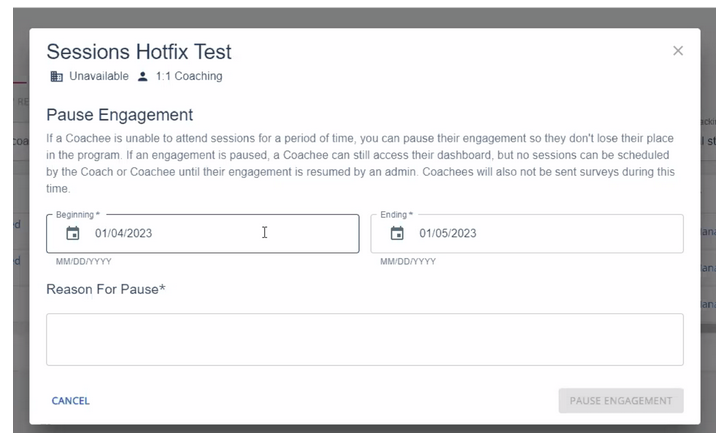Image resolution: width=716 pixels, height=441 pixels.
Task: Click the Beginning field's floating label
Action: [78, 215]
